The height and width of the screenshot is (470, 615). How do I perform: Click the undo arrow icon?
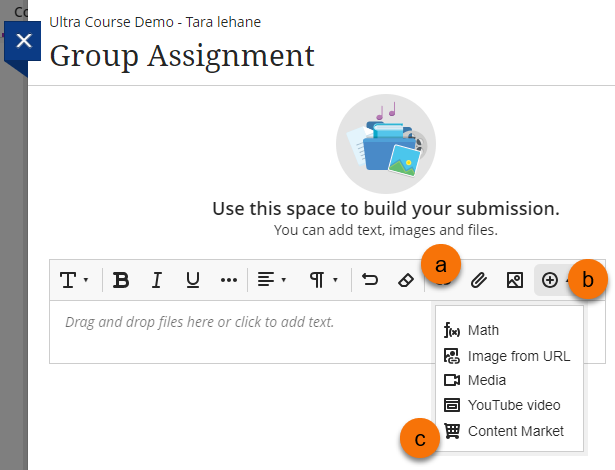pyautogui.click(x=369, y=280)
